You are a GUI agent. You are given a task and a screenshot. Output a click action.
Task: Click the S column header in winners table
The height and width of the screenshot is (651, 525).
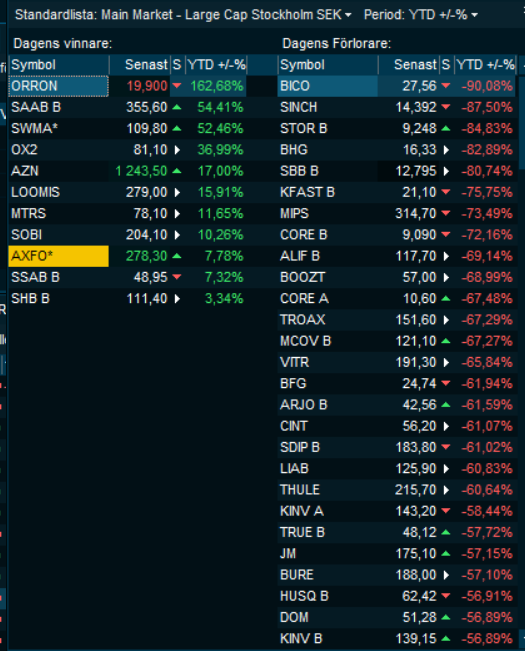coord(177,65)
